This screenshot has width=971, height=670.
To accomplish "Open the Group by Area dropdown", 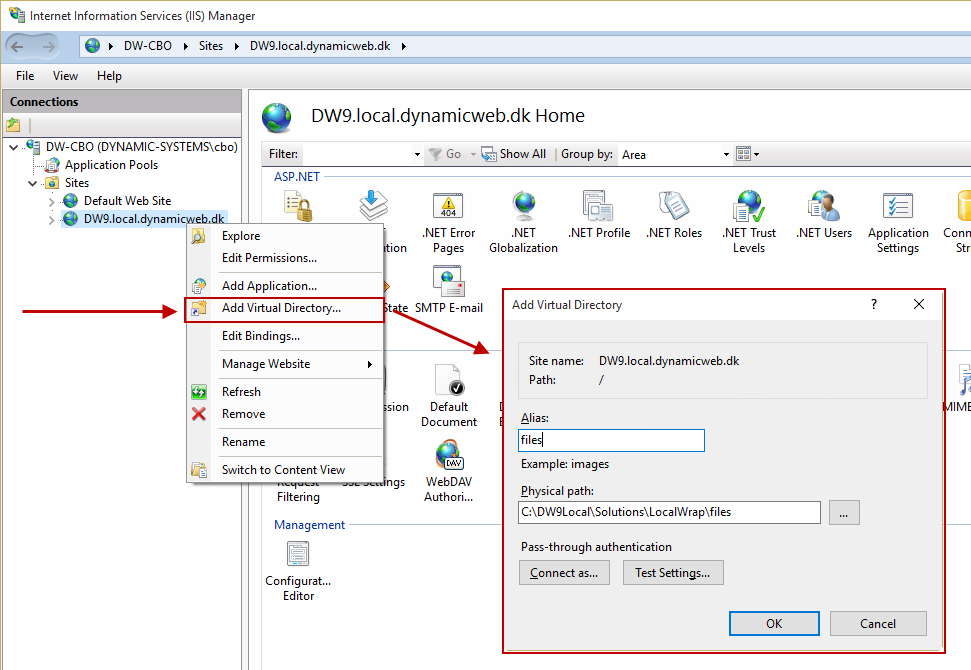I will [727, 155].
